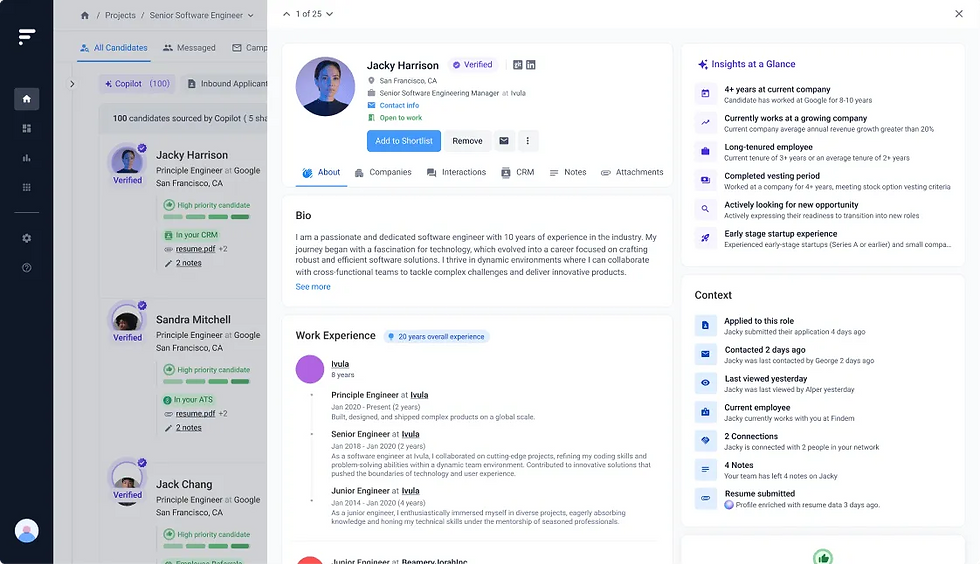Click the home icon in the breadcrumb
The width and height of the screenshot is (980, 564).
(85, 15)
